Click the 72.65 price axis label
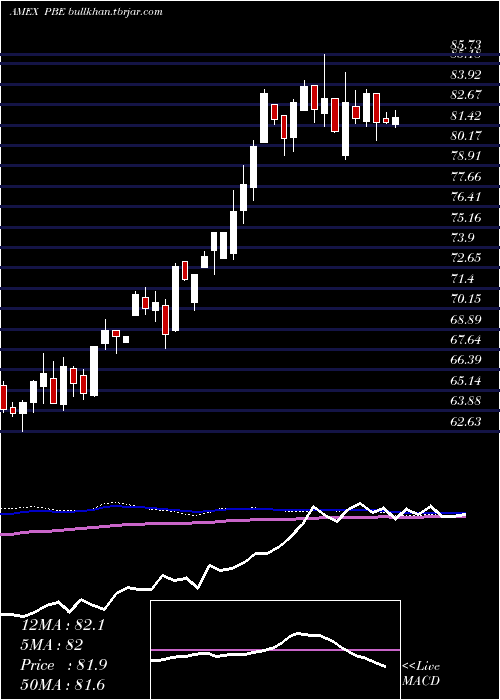 [466, 258]
